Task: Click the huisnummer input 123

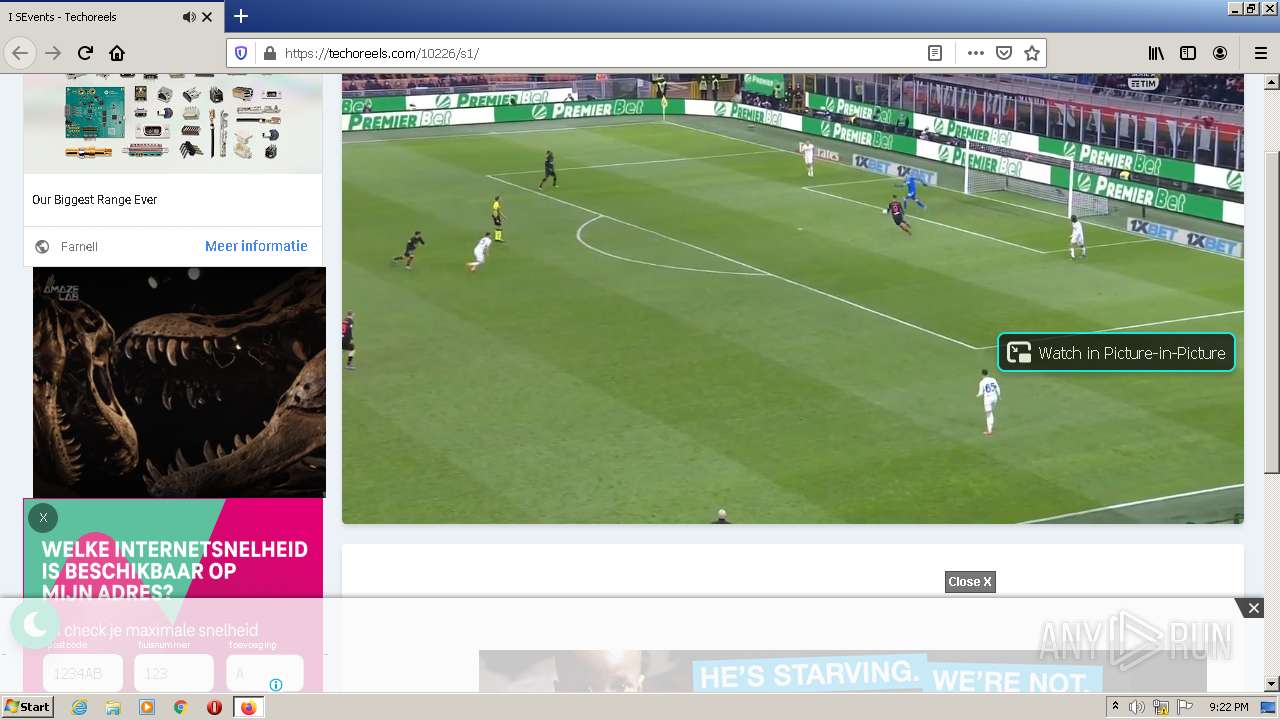Action: coord(174,673)
